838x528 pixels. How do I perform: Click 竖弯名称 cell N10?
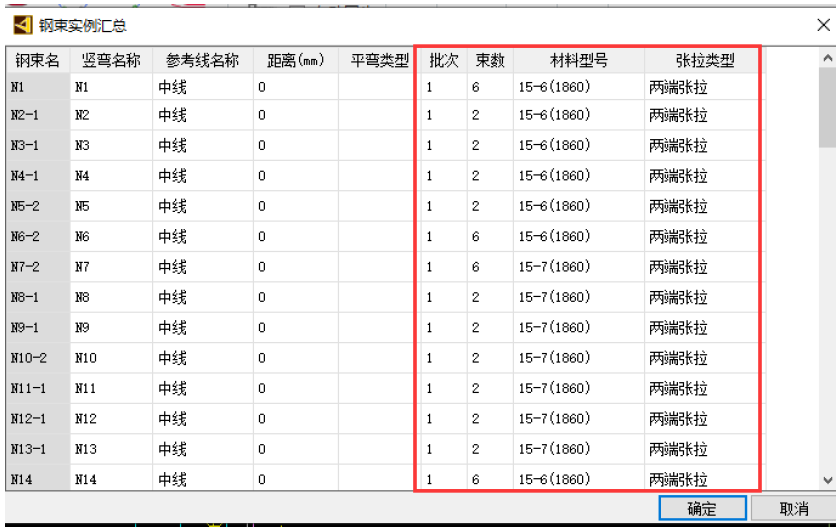(111, 358)
